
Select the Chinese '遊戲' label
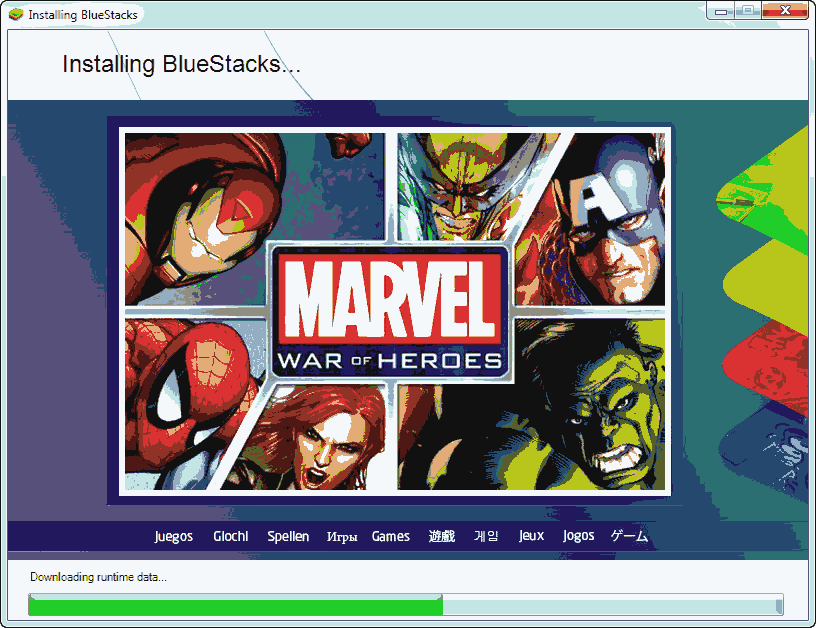click(441, 536)
